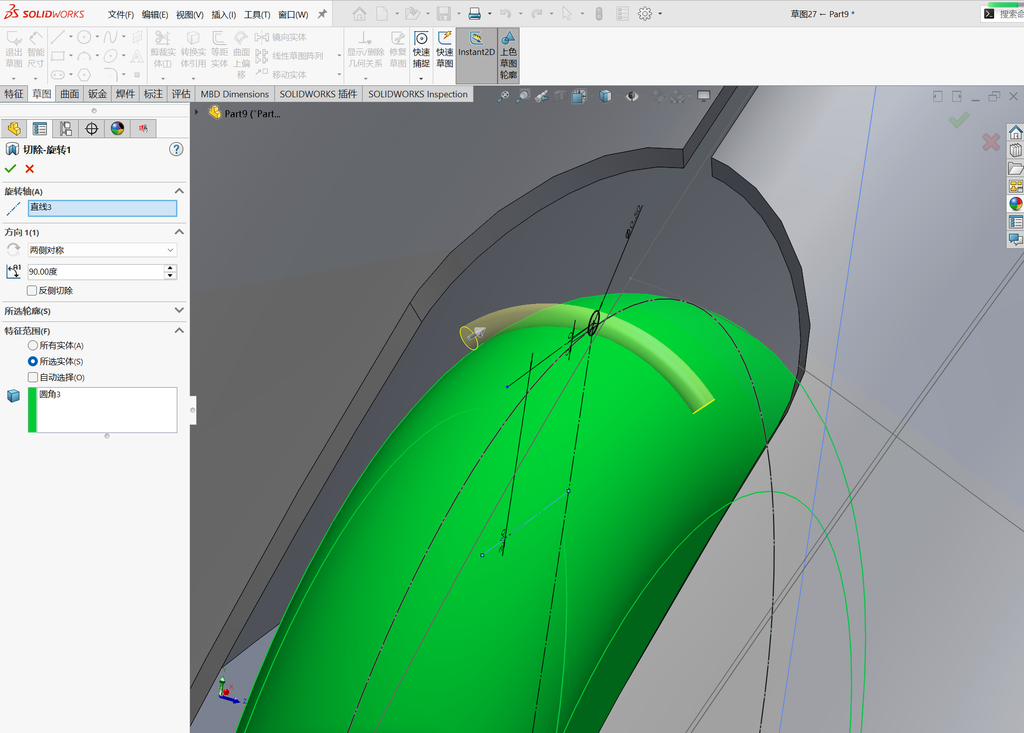Click Zoom to Fit in the view toolbar
This screenshot has height=733, width=1024.
coord(504,97)
